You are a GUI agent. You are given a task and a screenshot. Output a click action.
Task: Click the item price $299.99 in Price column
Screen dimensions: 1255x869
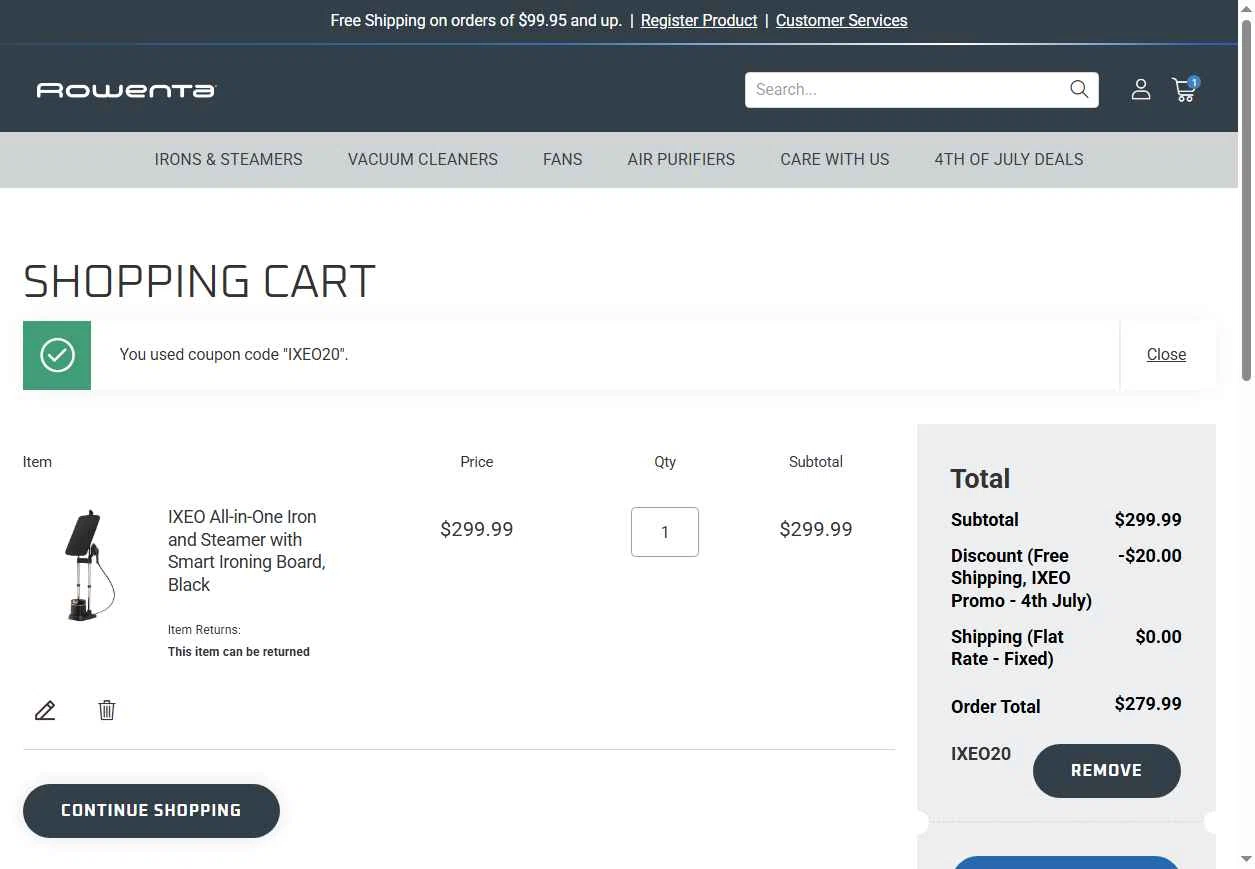[x=477, y=529]
